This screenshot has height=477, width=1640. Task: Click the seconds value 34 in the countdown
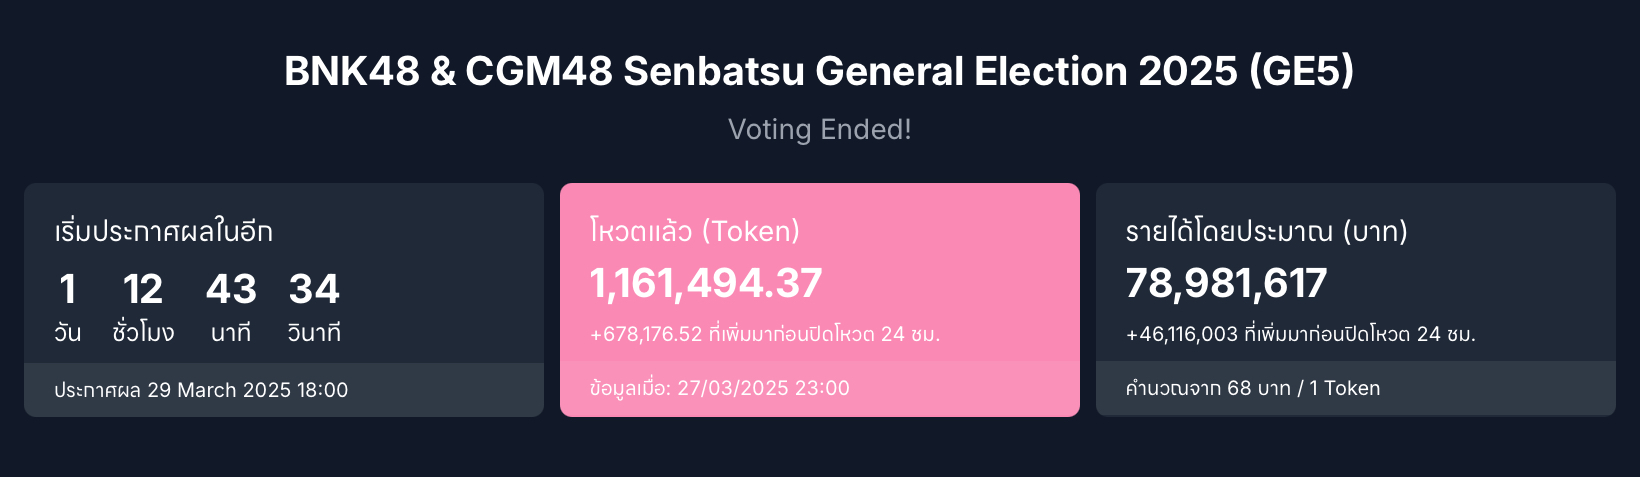click(x=314, y=289)
